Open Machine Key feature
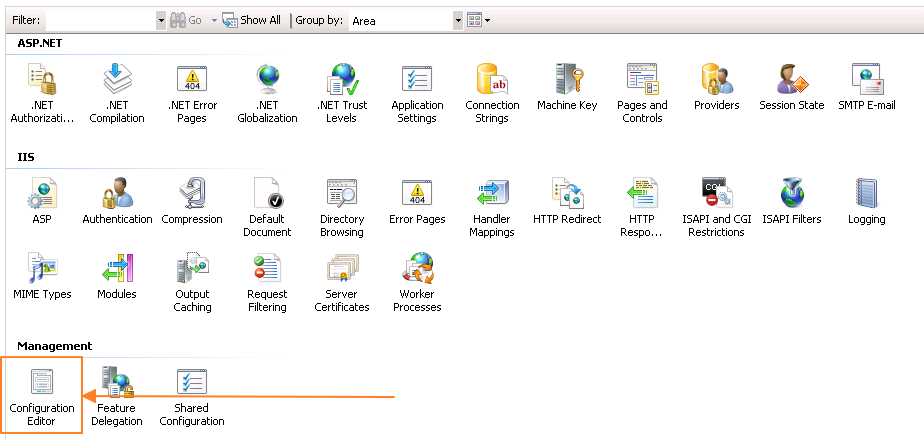The height and width of the screenshot is (439, 924). click(567, 87)
